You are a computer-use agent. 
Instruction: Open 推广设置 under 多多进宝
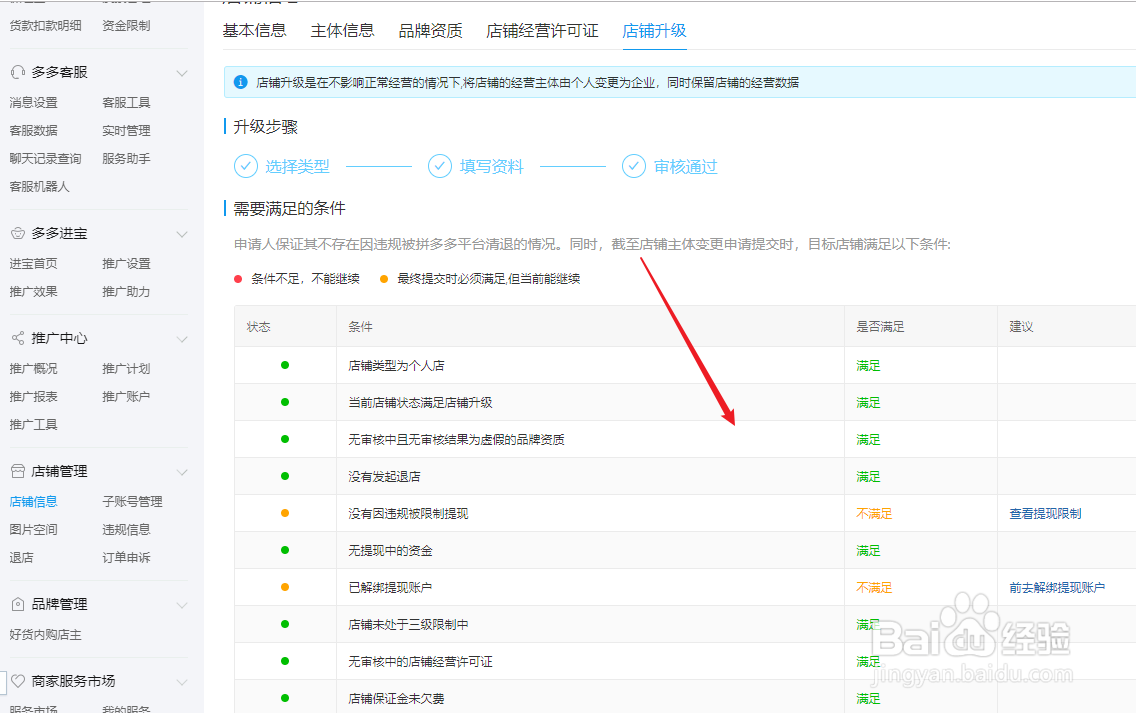(x=126, y=264)
